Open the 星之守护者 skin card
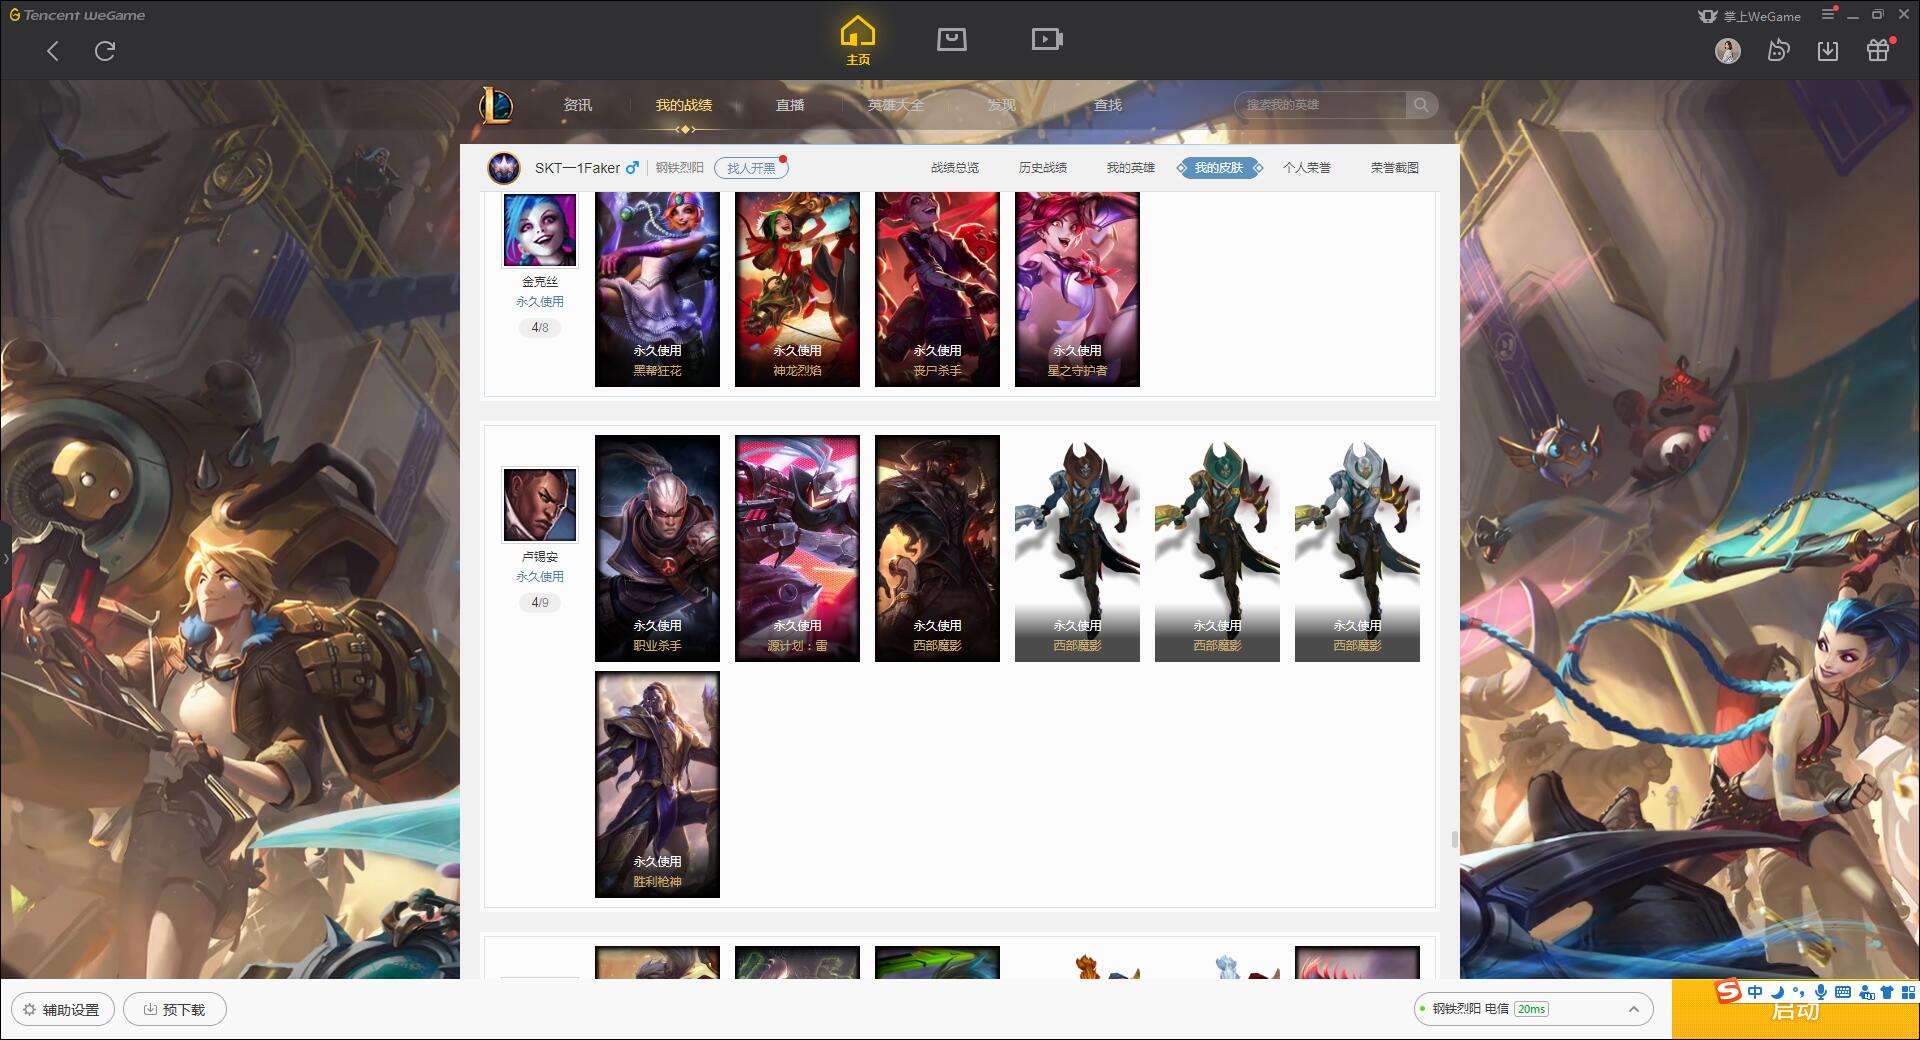 click(x=1077, y=289)
